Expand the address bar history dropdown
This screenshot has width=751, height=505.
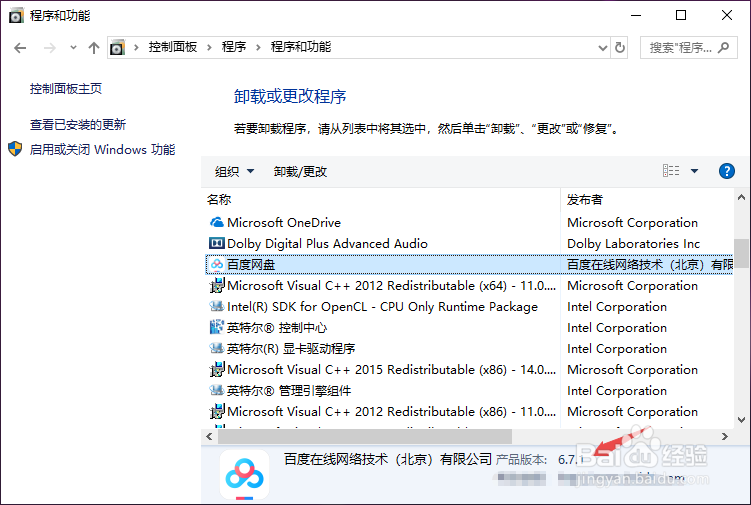click(603, 48)
